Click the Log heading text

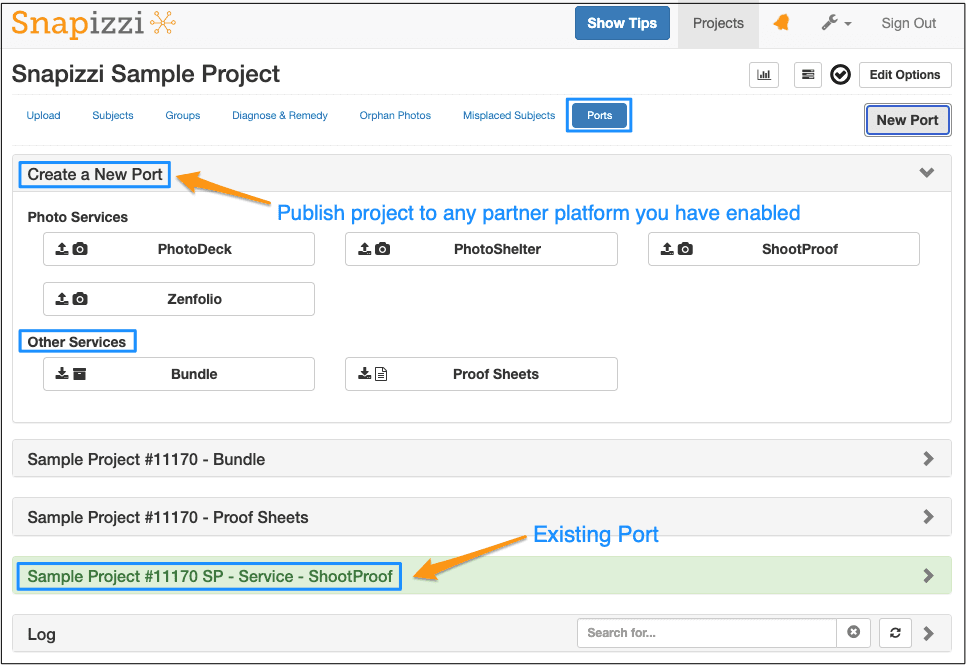point(41,634)
